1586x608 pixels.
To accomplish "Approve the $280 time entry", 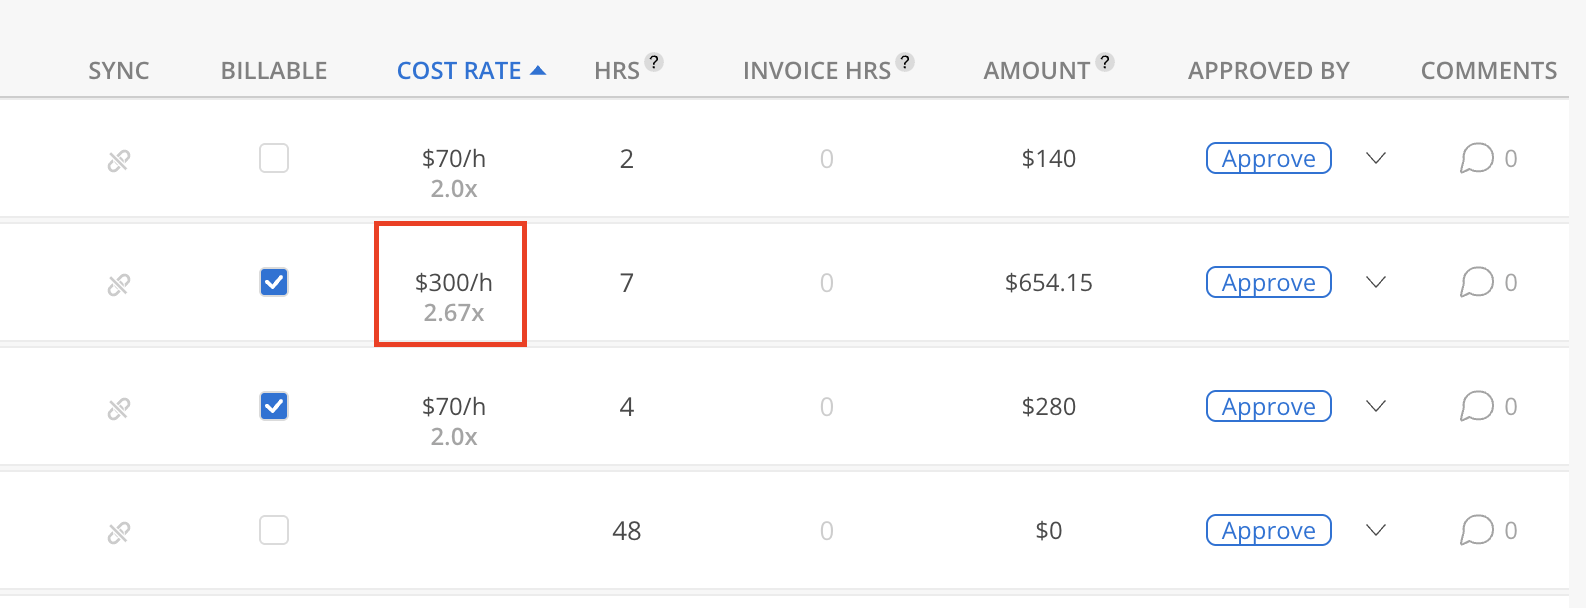I will [1268, 406].
